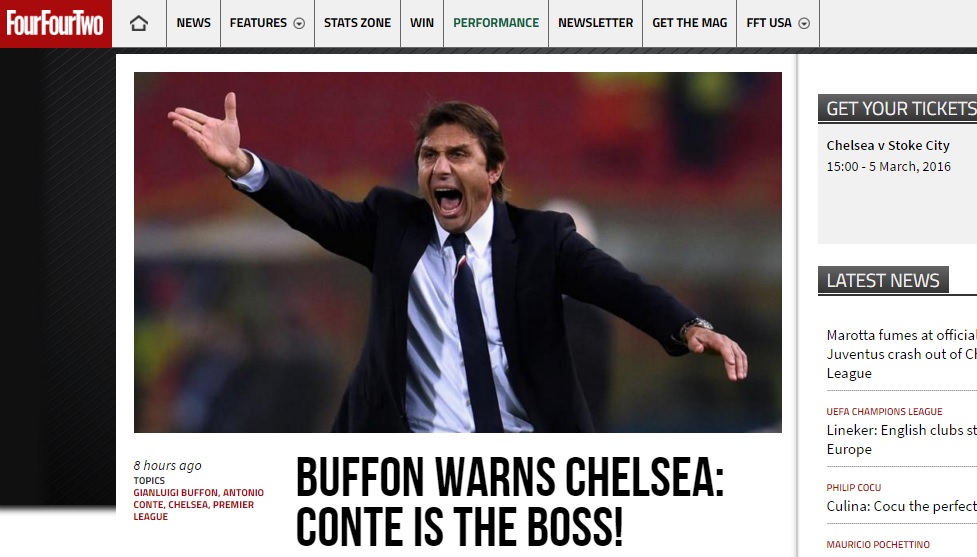The image size is (977, 557).
Task: Read the Marotta fumes at officials story
Action: pyautogui.click(x=902, y=354)
